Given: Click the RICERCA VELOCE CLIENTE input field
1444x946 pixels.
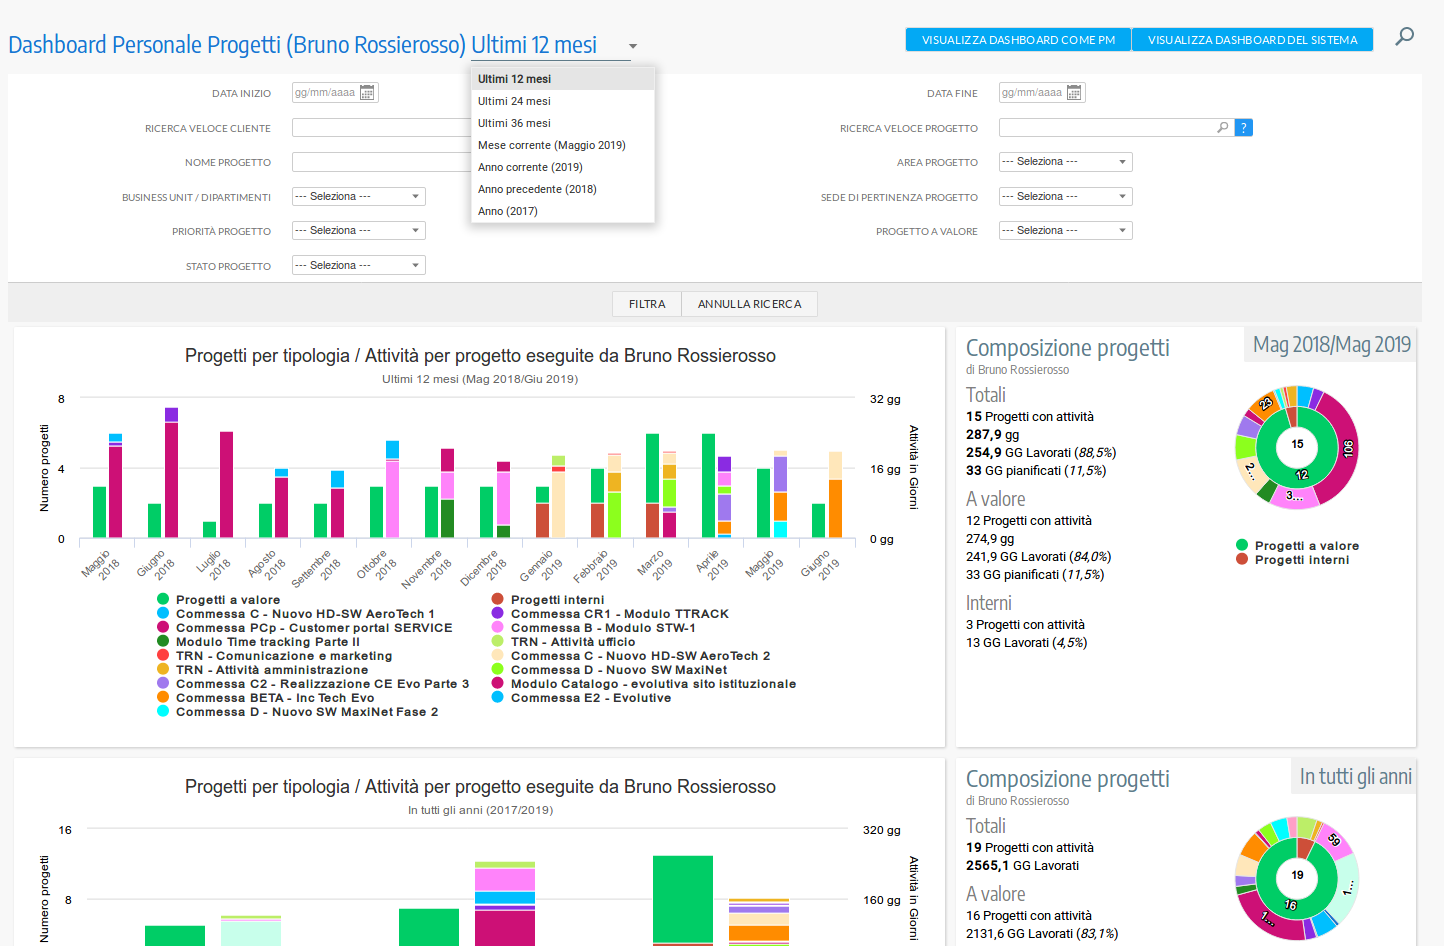Looking at the screenshot, I should coord(381,127).
